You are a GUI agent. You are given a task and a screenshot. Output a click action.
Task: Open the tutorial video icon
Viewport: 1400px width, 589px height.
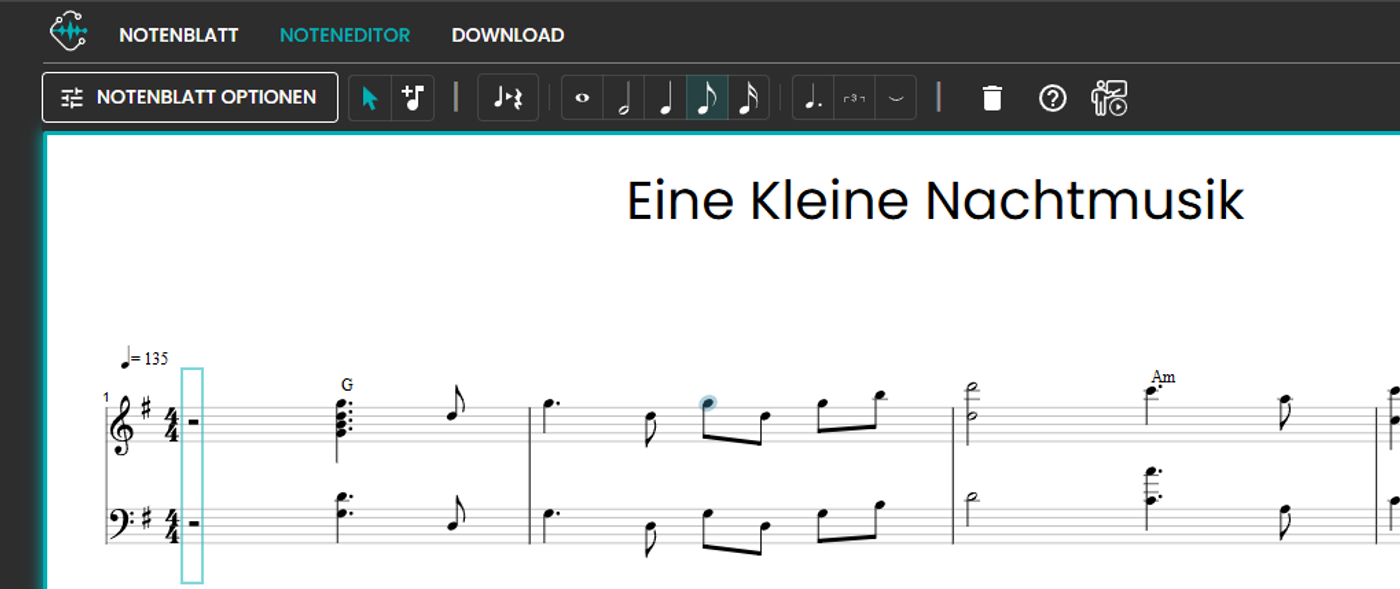click(1109, 98)
